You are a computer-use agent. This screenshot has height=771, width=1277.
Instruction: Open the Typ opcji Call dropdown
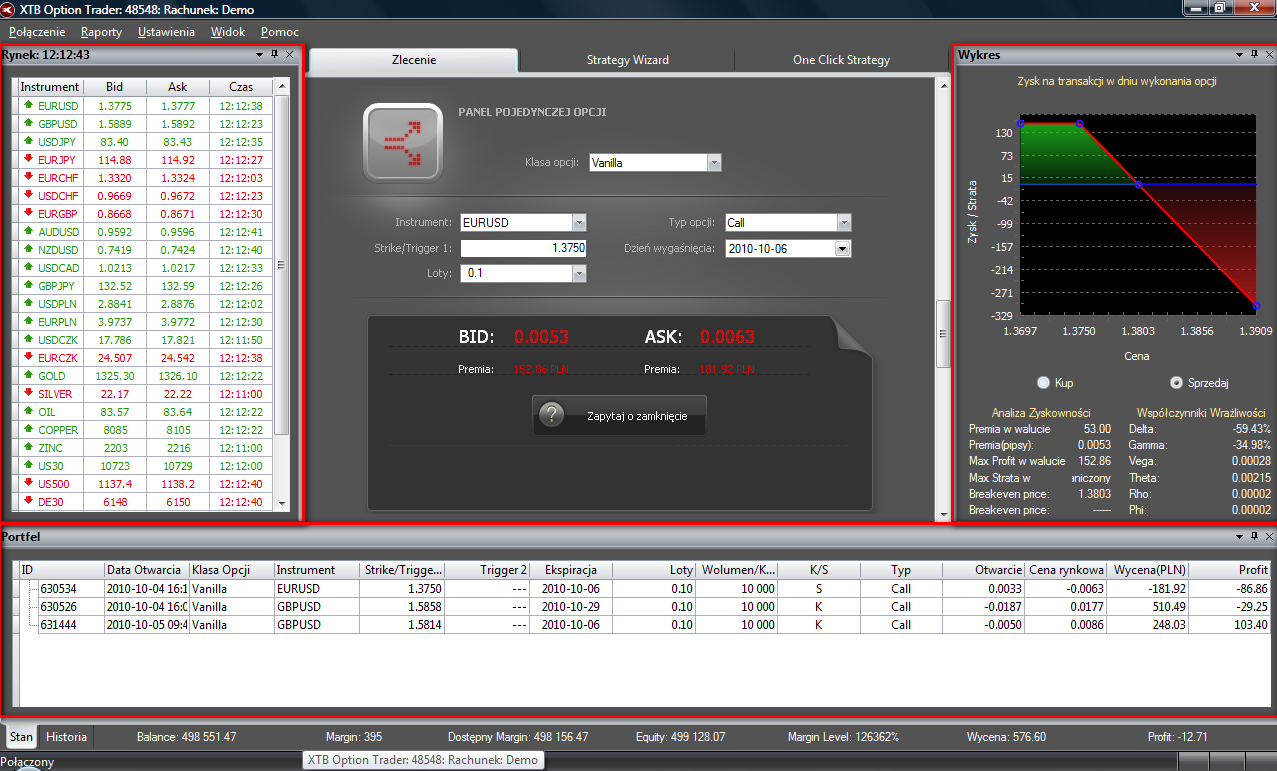844,222
